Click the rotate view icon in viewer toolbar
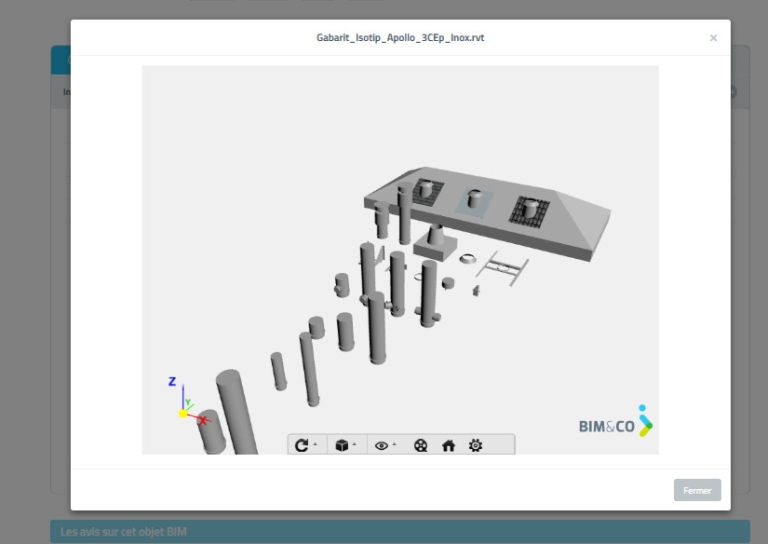This screenshot has height=544, width=768. (301, 445)
